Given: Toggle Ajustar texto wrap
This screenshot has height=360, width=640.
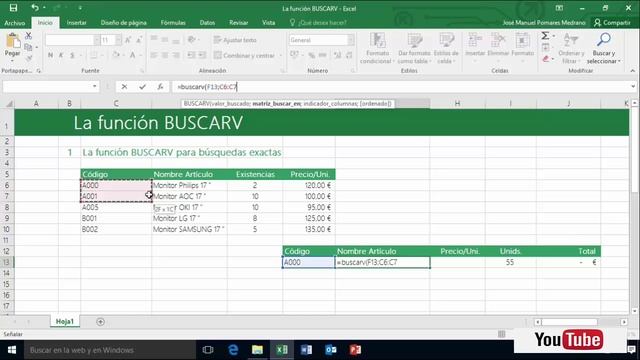Looking at the screenshot, I should coord(235,40).
